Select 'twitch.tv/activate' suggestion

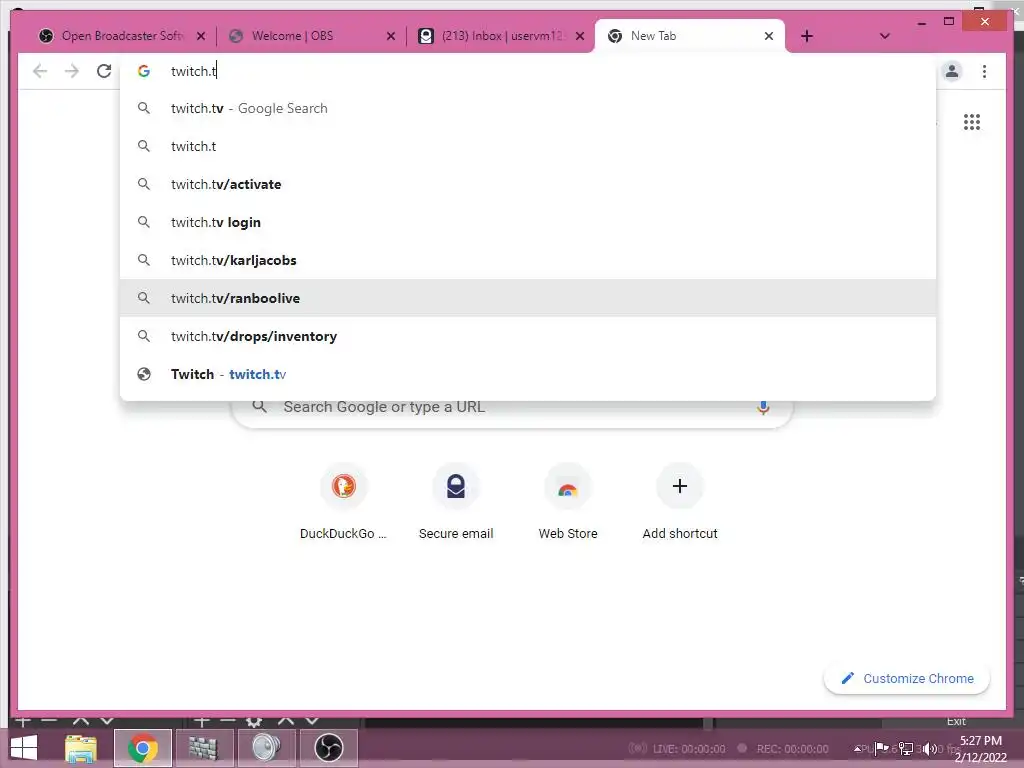[528, 184]
